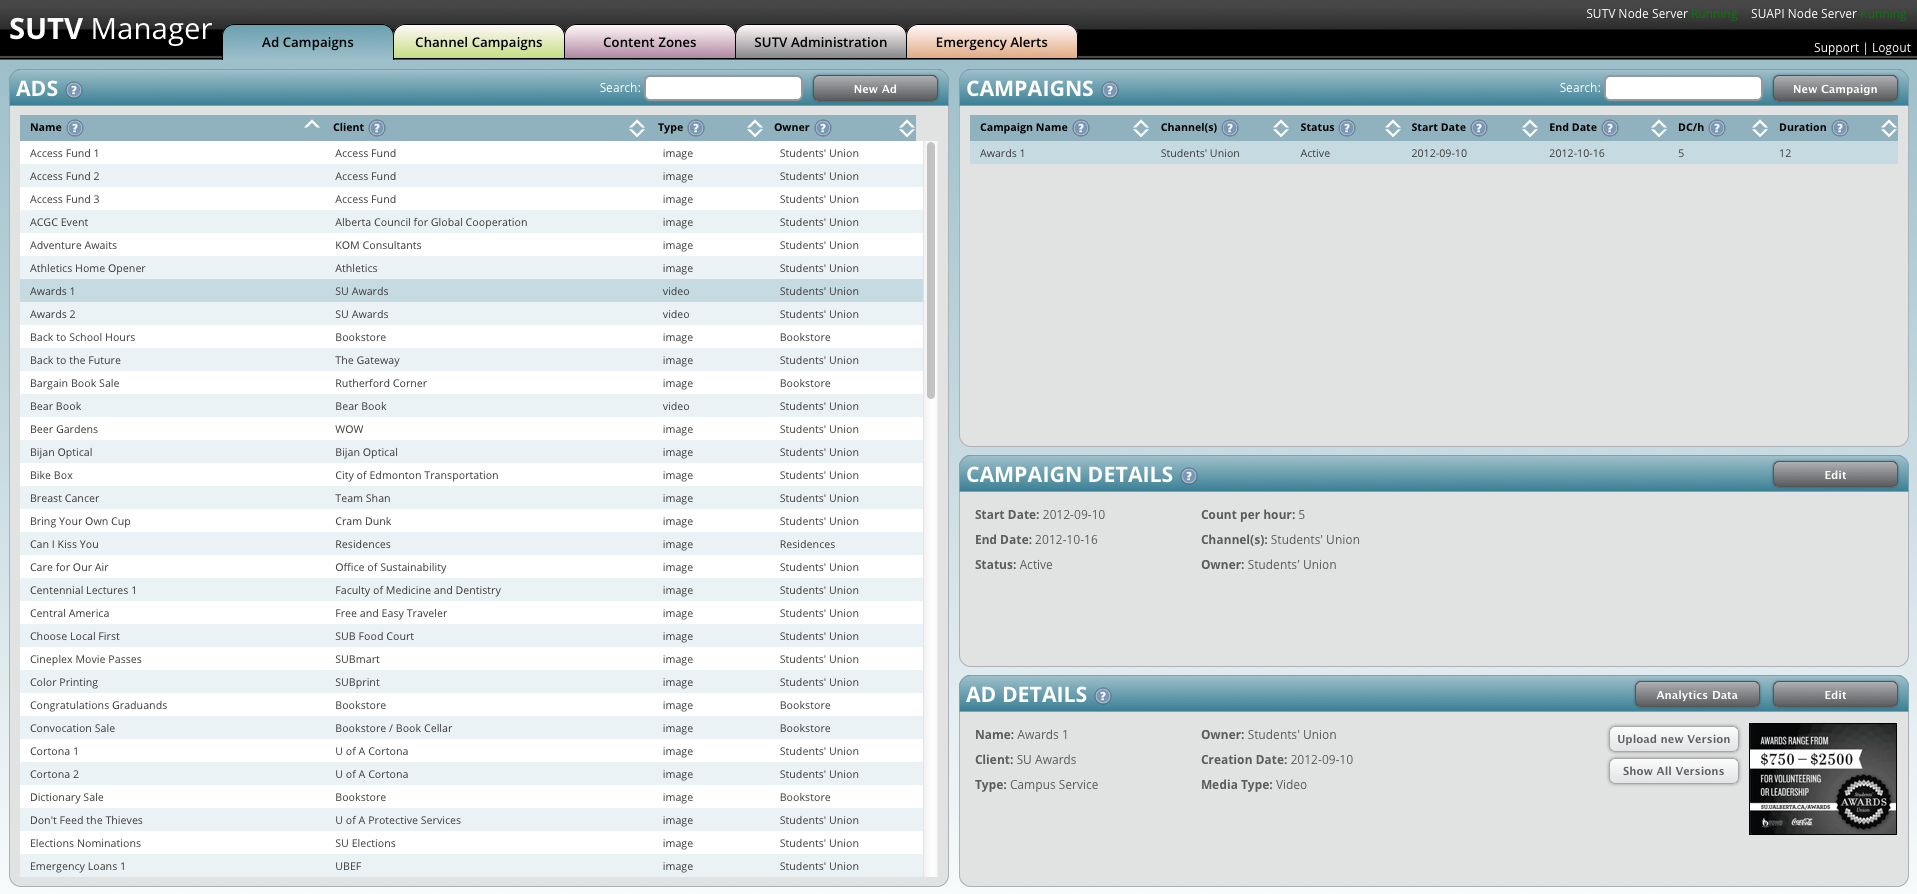Open help icon beside Type column header
Image resolution: width=1917 pixels, height=894 pixels.
[696, 128]
